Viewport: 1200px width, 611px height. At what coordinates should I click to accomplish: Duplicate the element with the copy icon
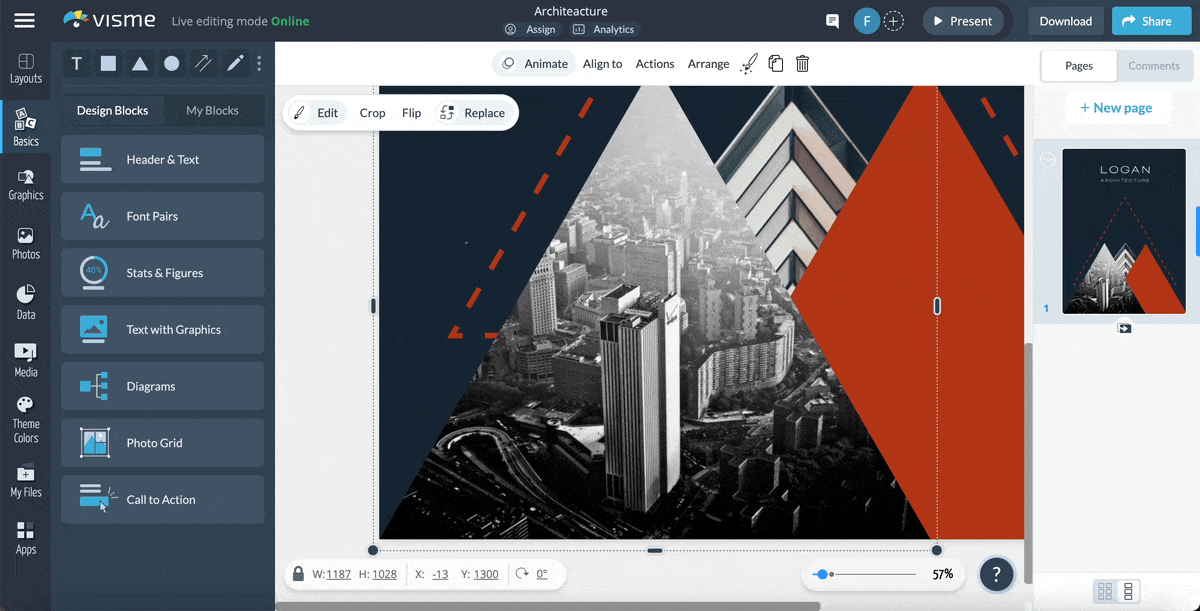pos(776,63)
